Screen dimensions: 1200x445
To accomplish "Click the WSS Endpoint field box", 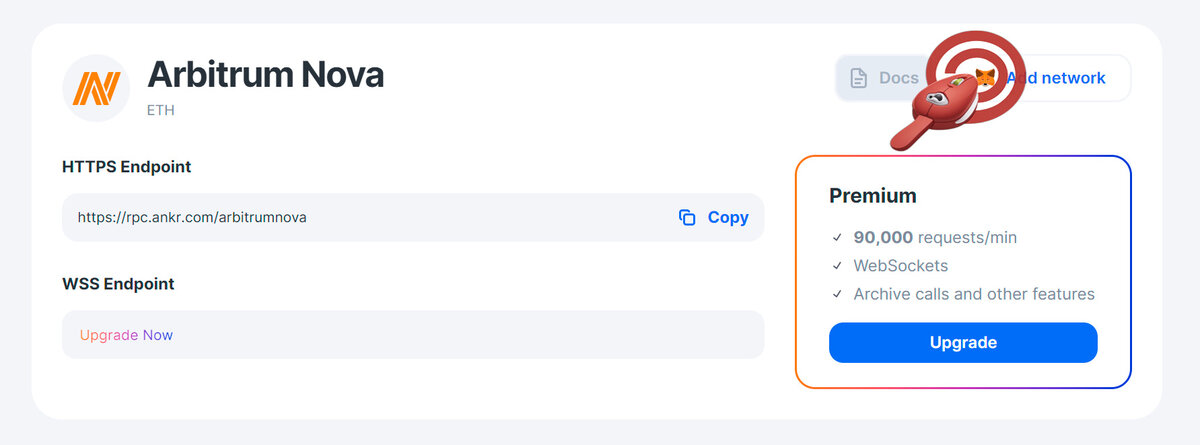I will coord(413,335).
